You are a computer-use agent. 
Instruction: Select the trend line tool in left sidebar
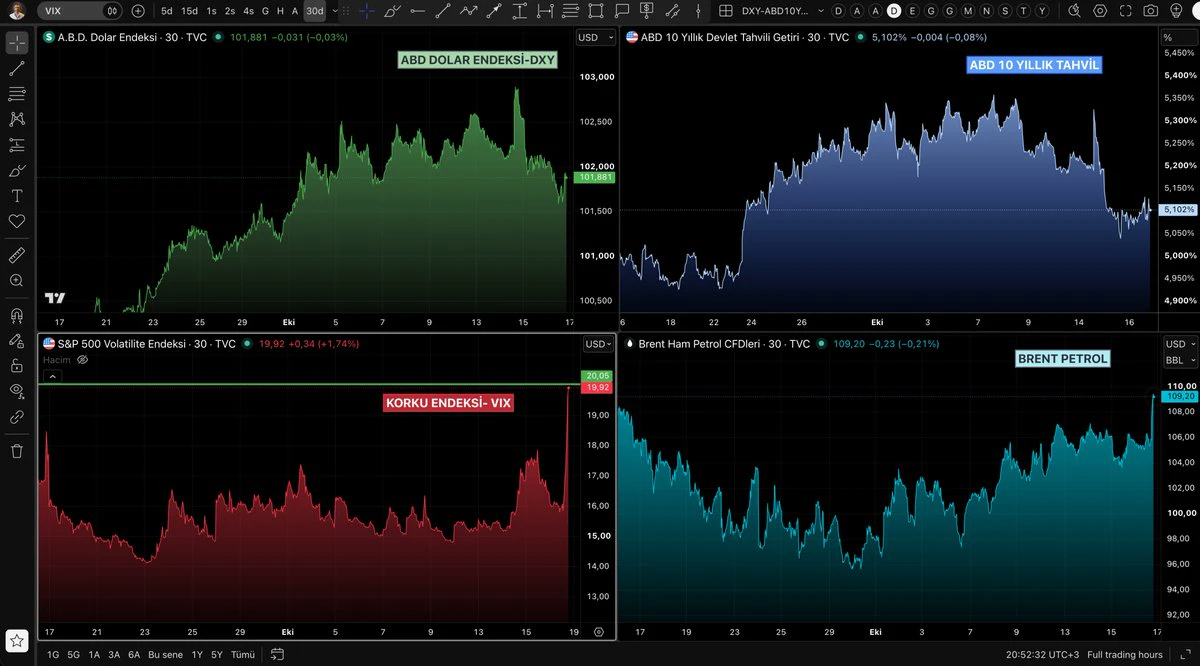pos(17,69)
